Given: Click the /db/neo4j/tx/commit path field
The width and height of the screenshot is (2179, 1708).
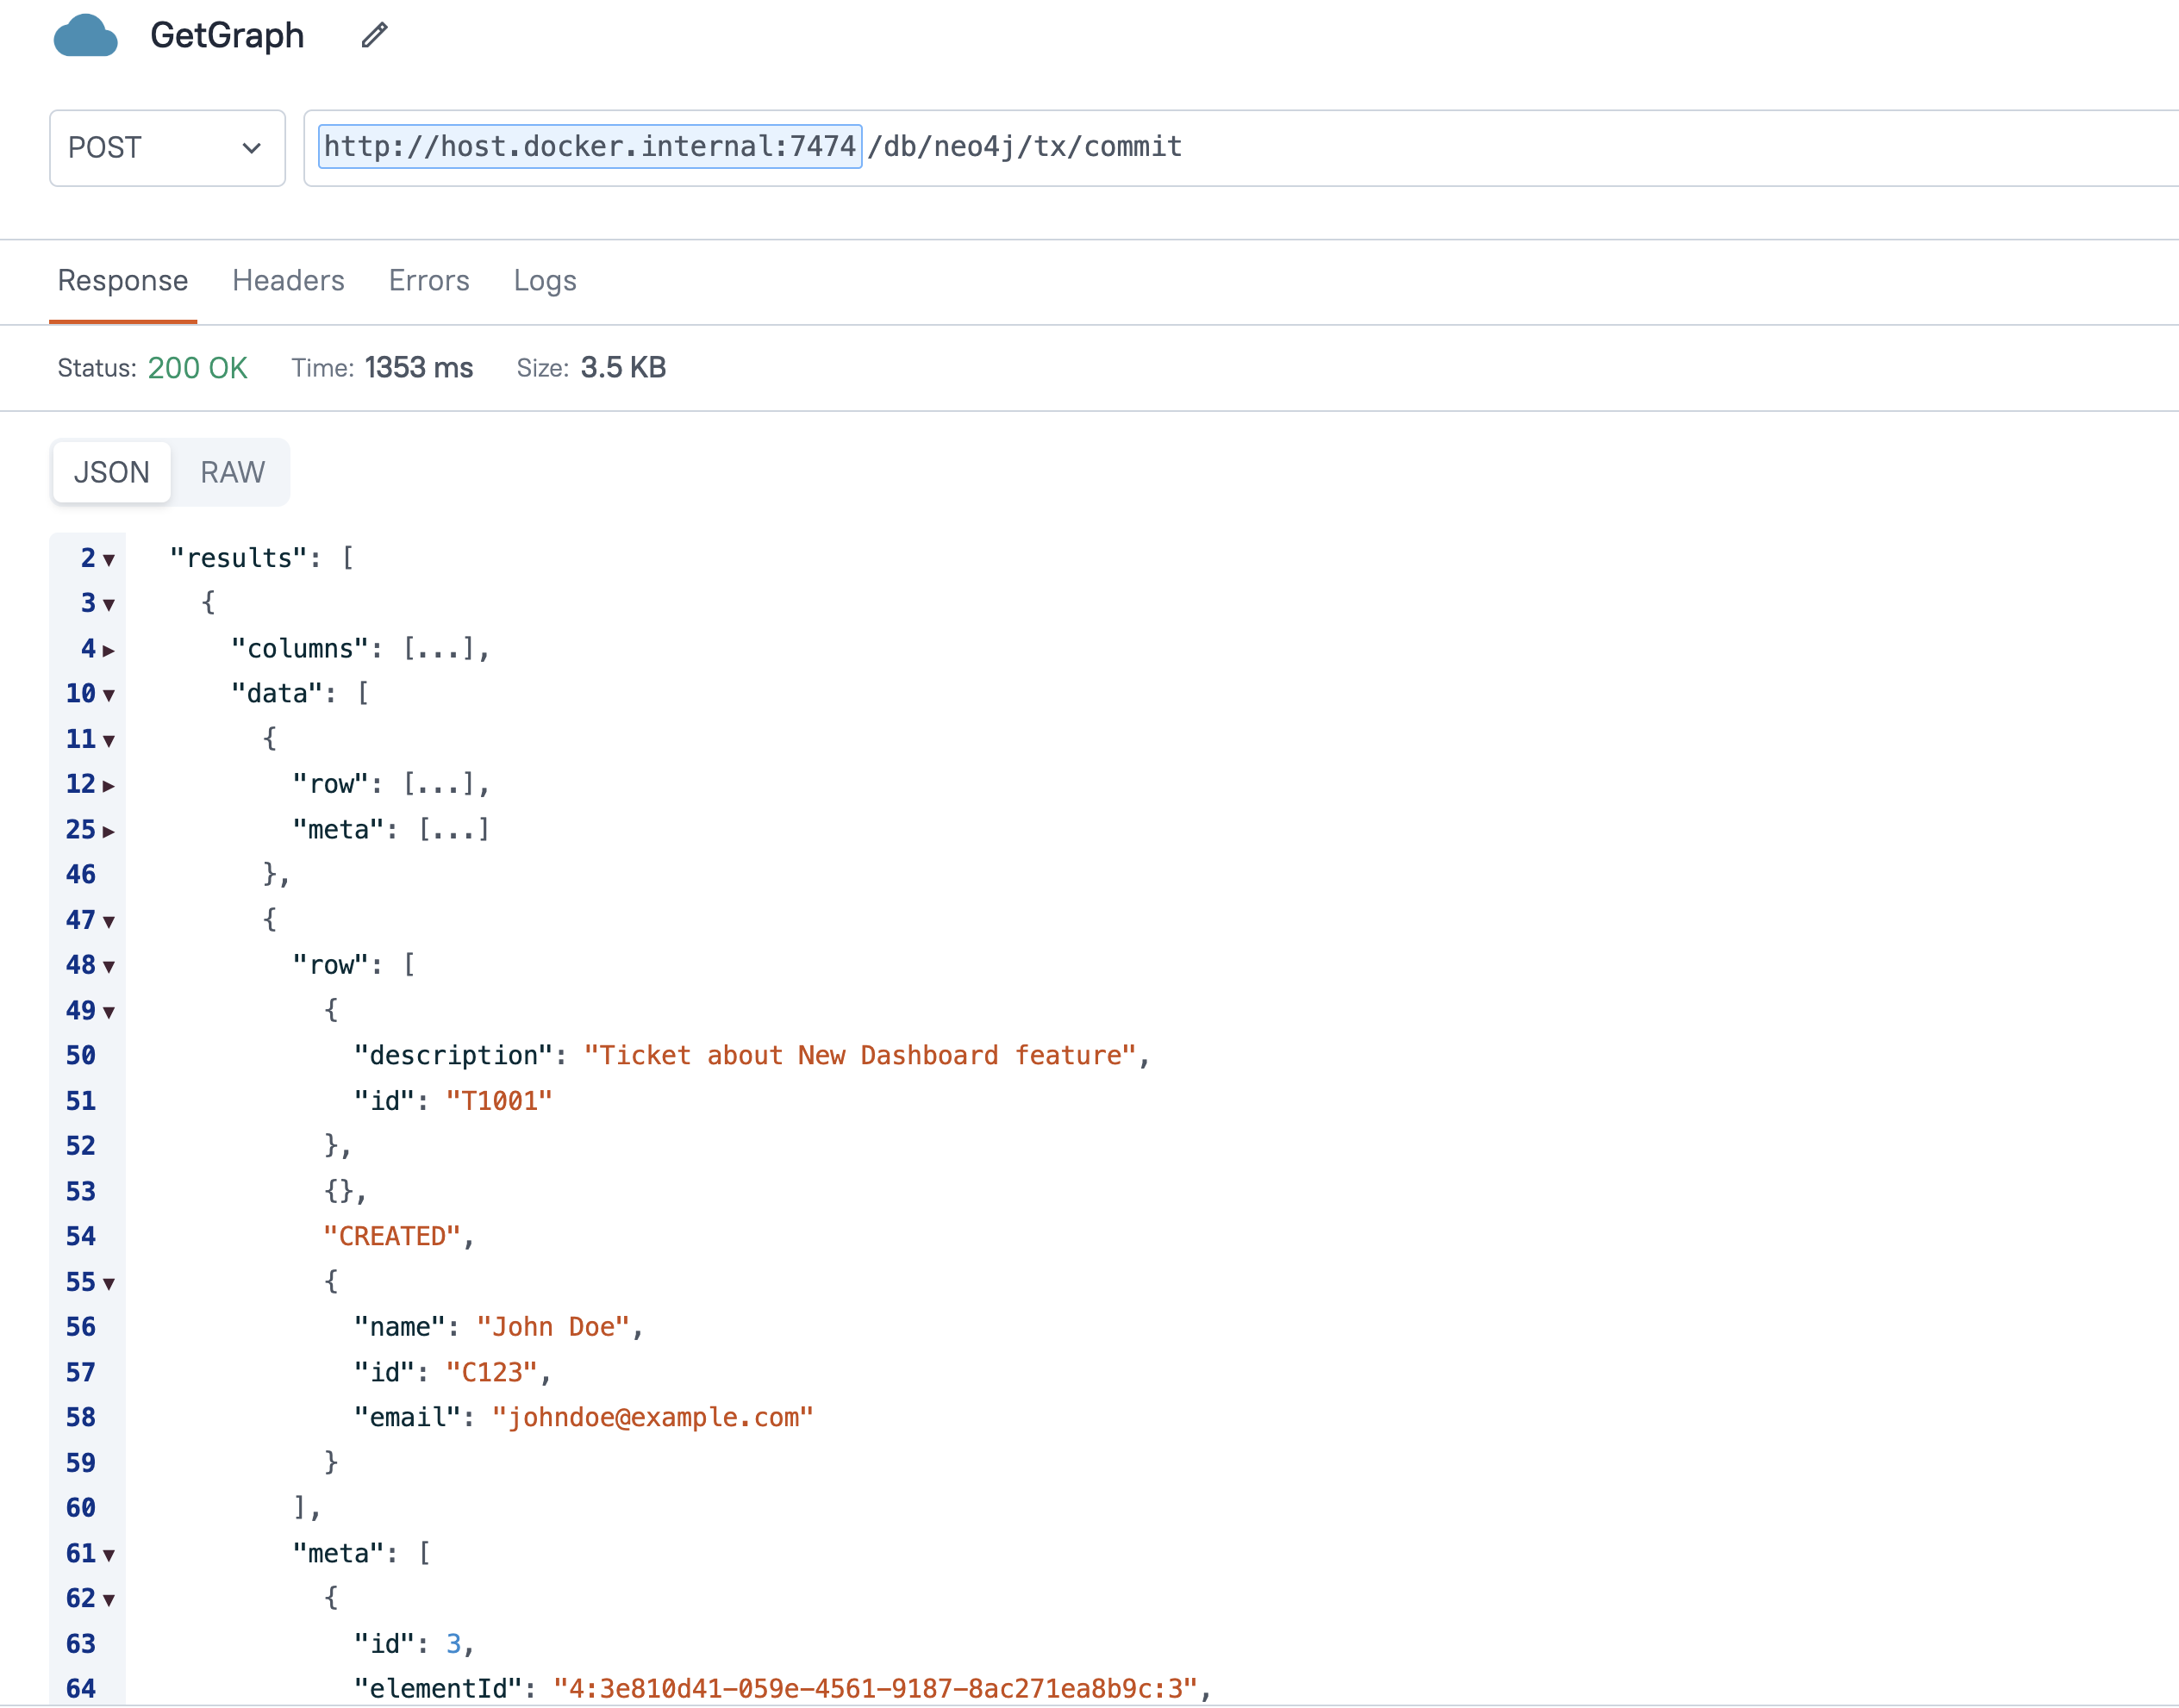Looking at the screenshot, I should coord(1025,147).
